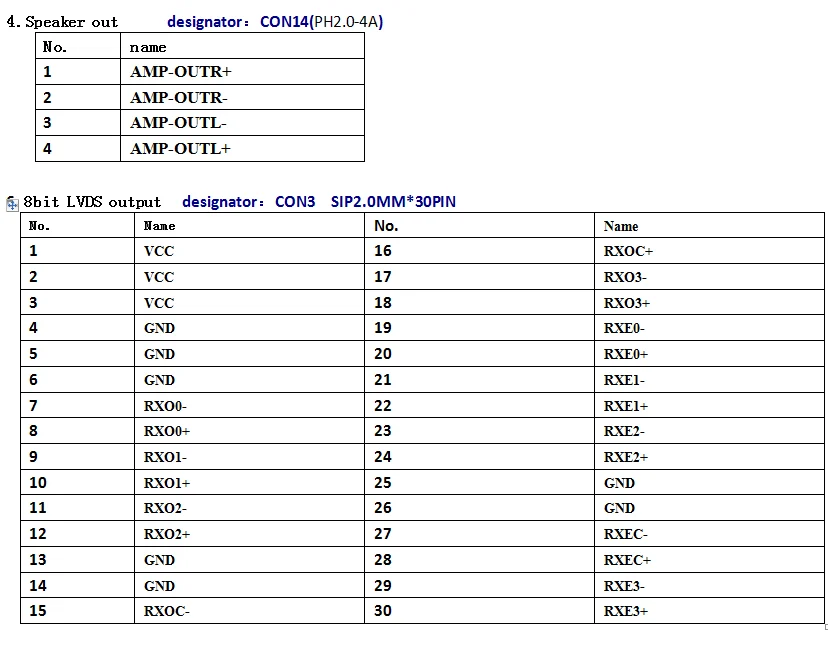Click the GND cell in row 13

(x=249, y=560)
